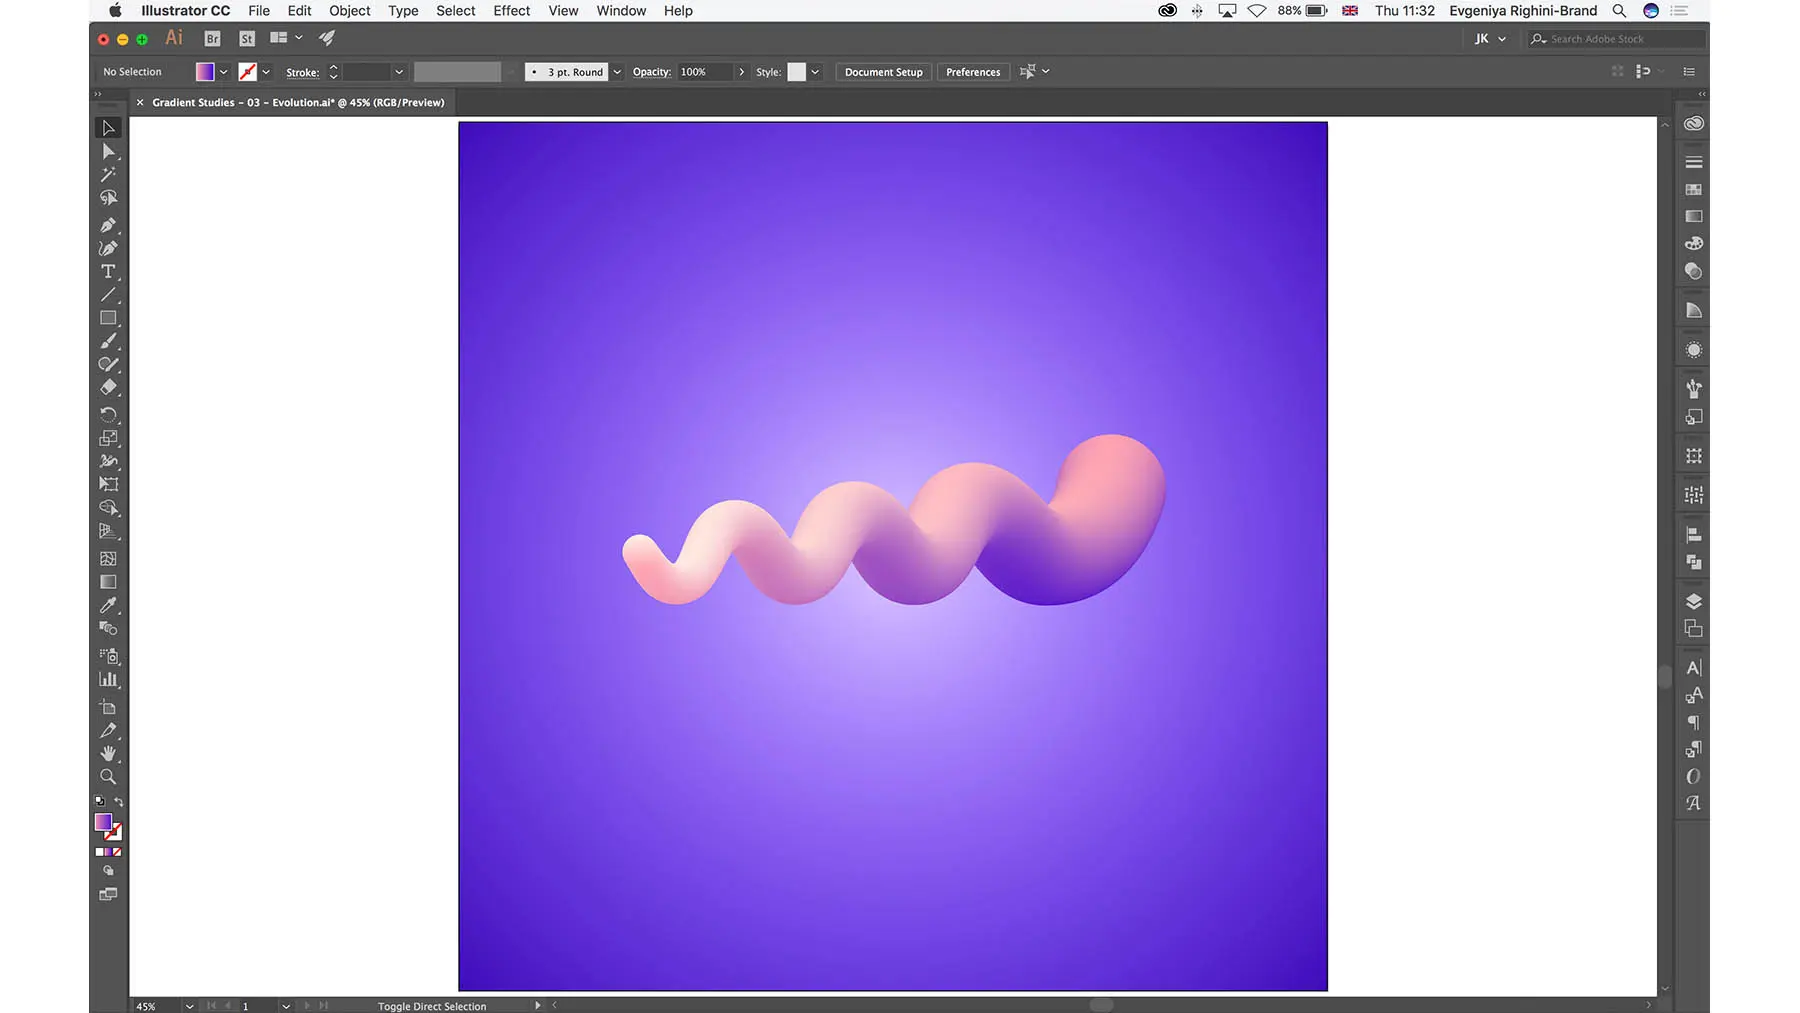Select the Type tool

[x=108, y=272]
